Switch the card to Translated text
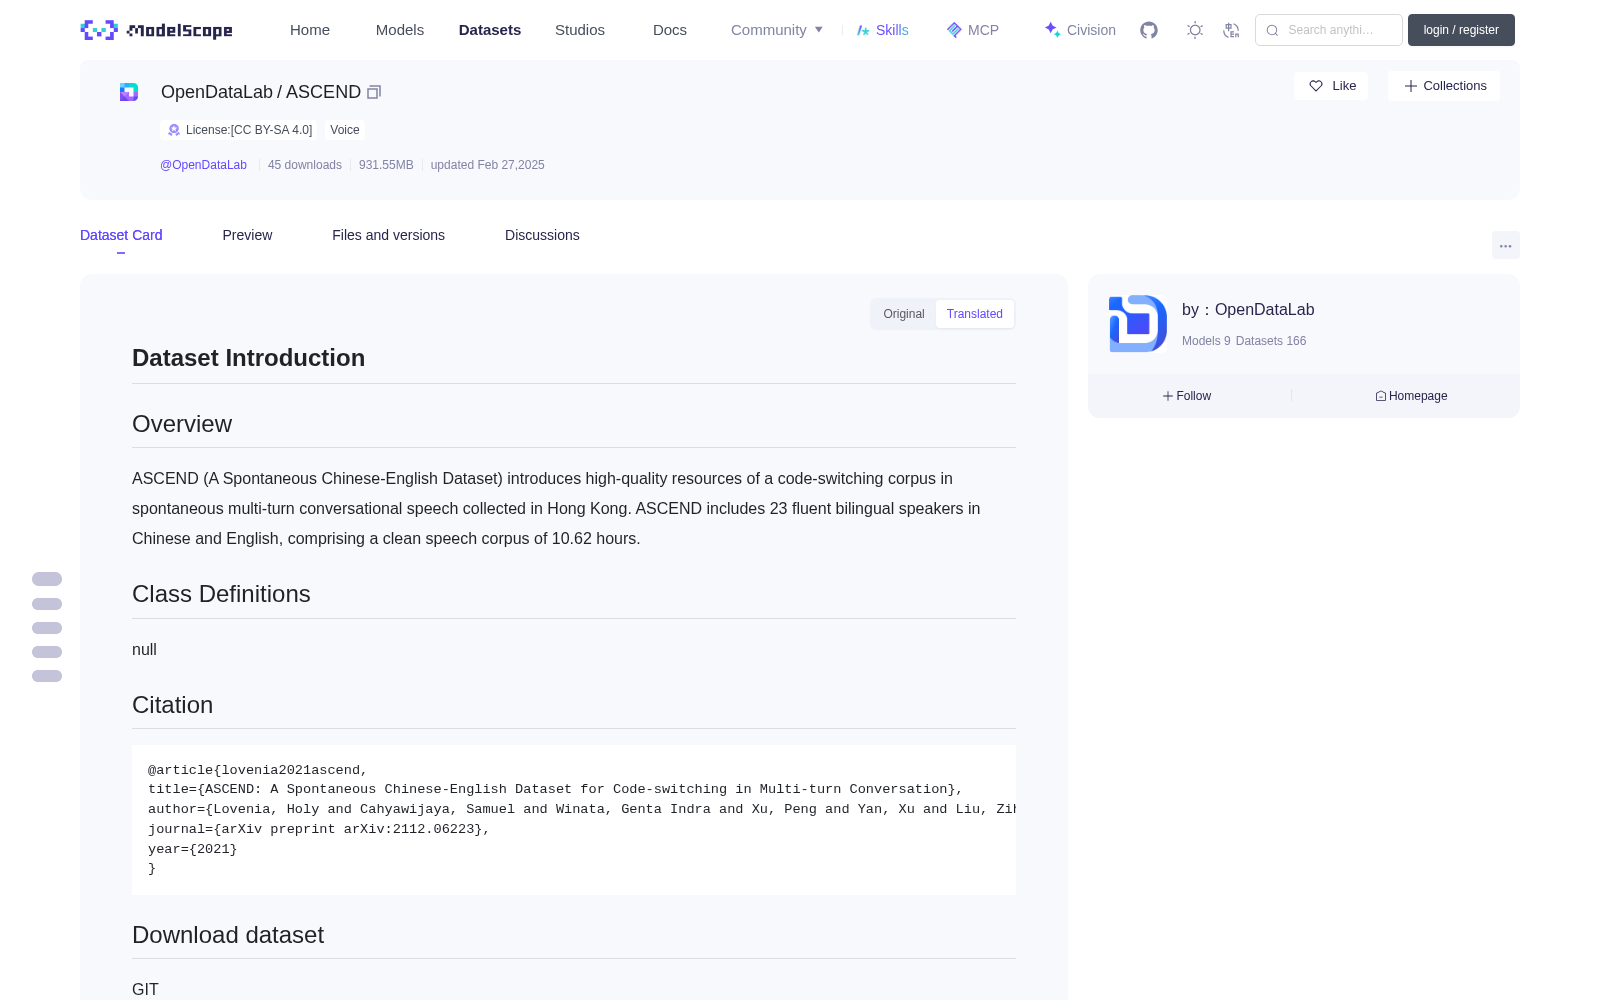This screenshot has width=1600, height=1000. (975, 314)
